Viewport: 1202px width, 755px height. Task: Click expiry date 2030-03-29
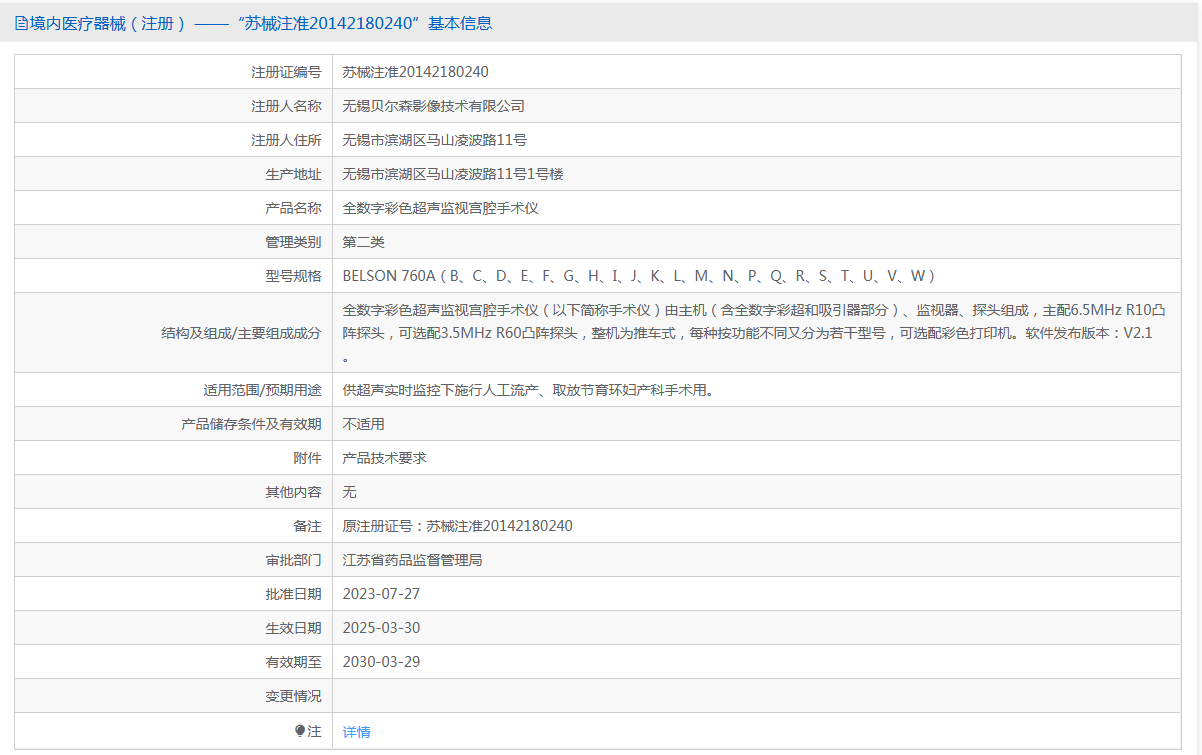pyautogui.click(x=381, y=662)
